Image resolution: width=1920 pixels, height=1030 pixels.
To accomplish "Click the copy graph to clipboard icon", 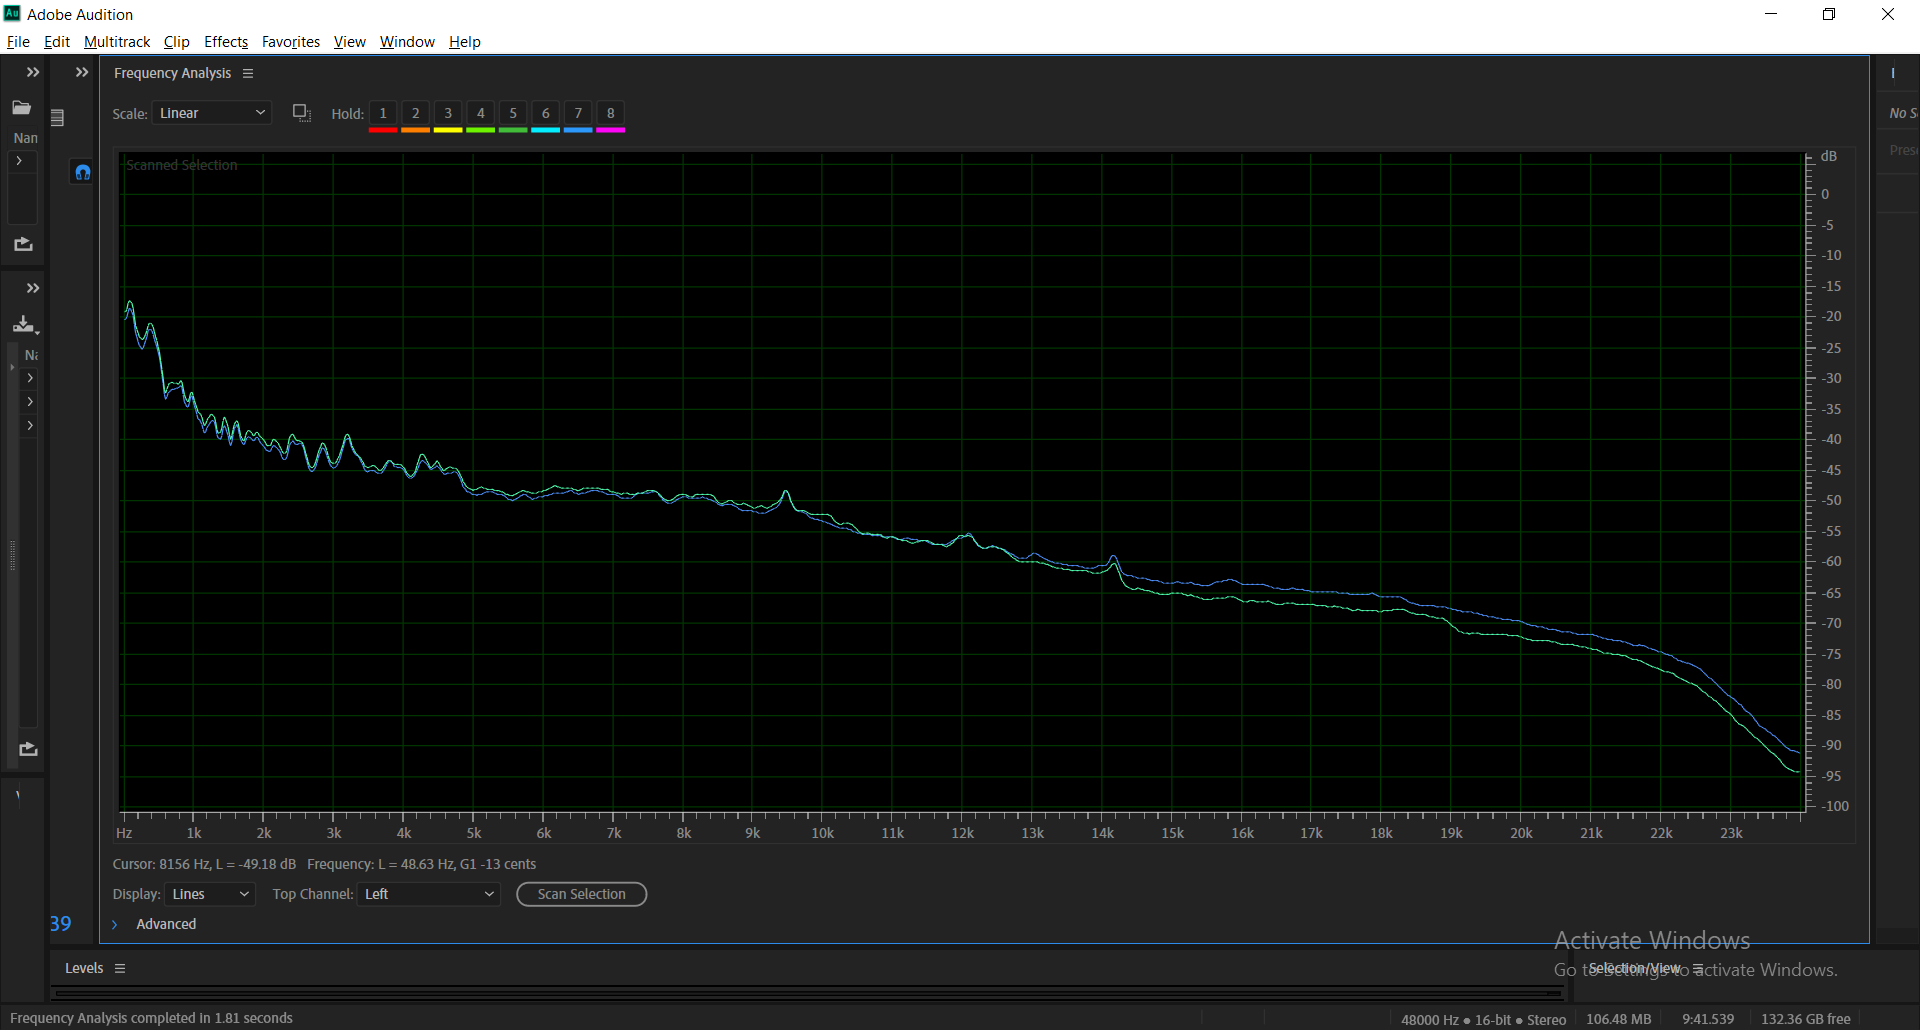I will click(x=302, y=113).
